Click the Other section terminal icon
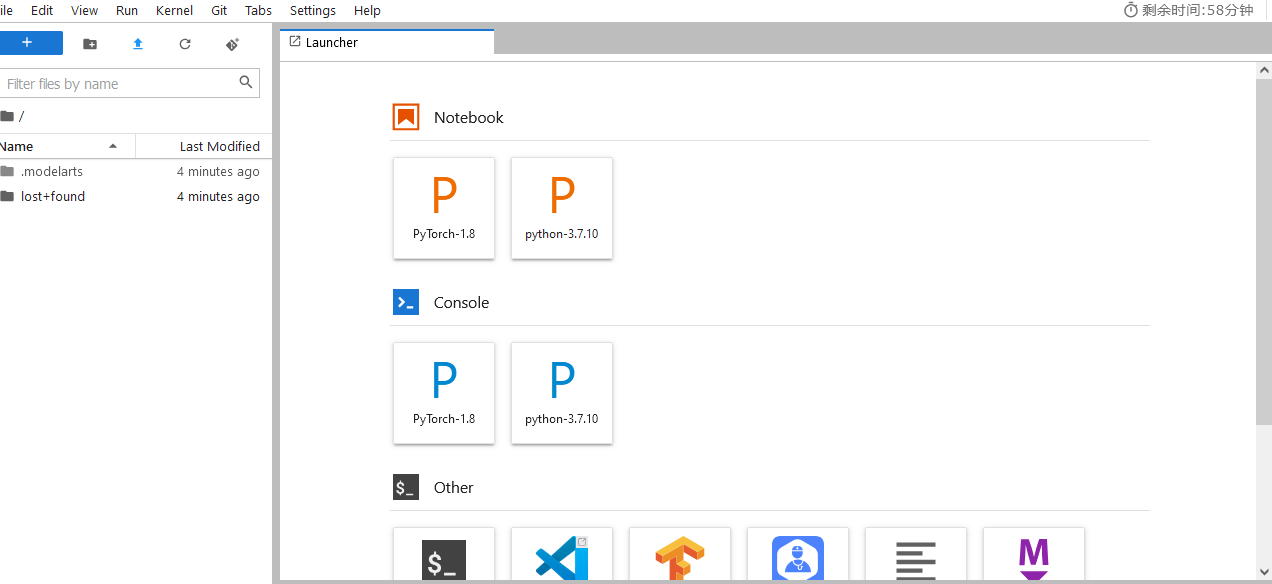Image resolution: width=1272 pixels, height=584 pixels. point(406,487)
